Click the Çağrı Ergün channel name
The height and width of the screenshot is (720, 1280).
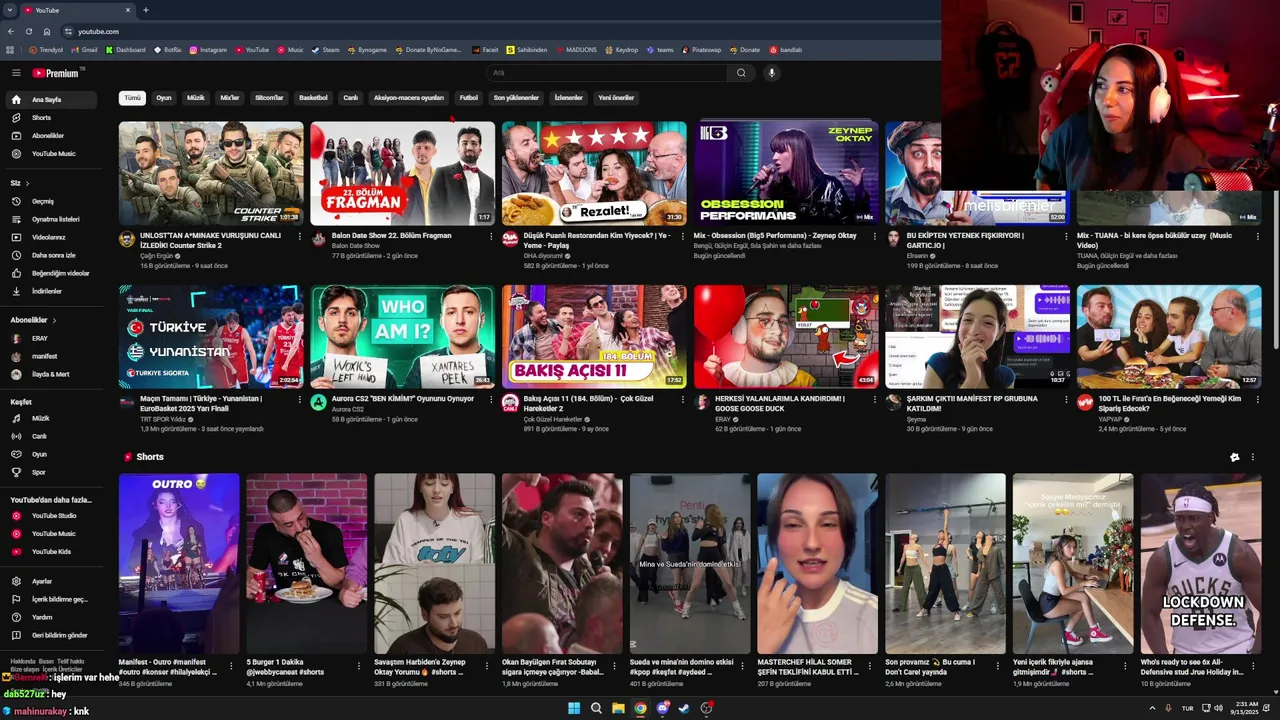(x=157, y=256)
